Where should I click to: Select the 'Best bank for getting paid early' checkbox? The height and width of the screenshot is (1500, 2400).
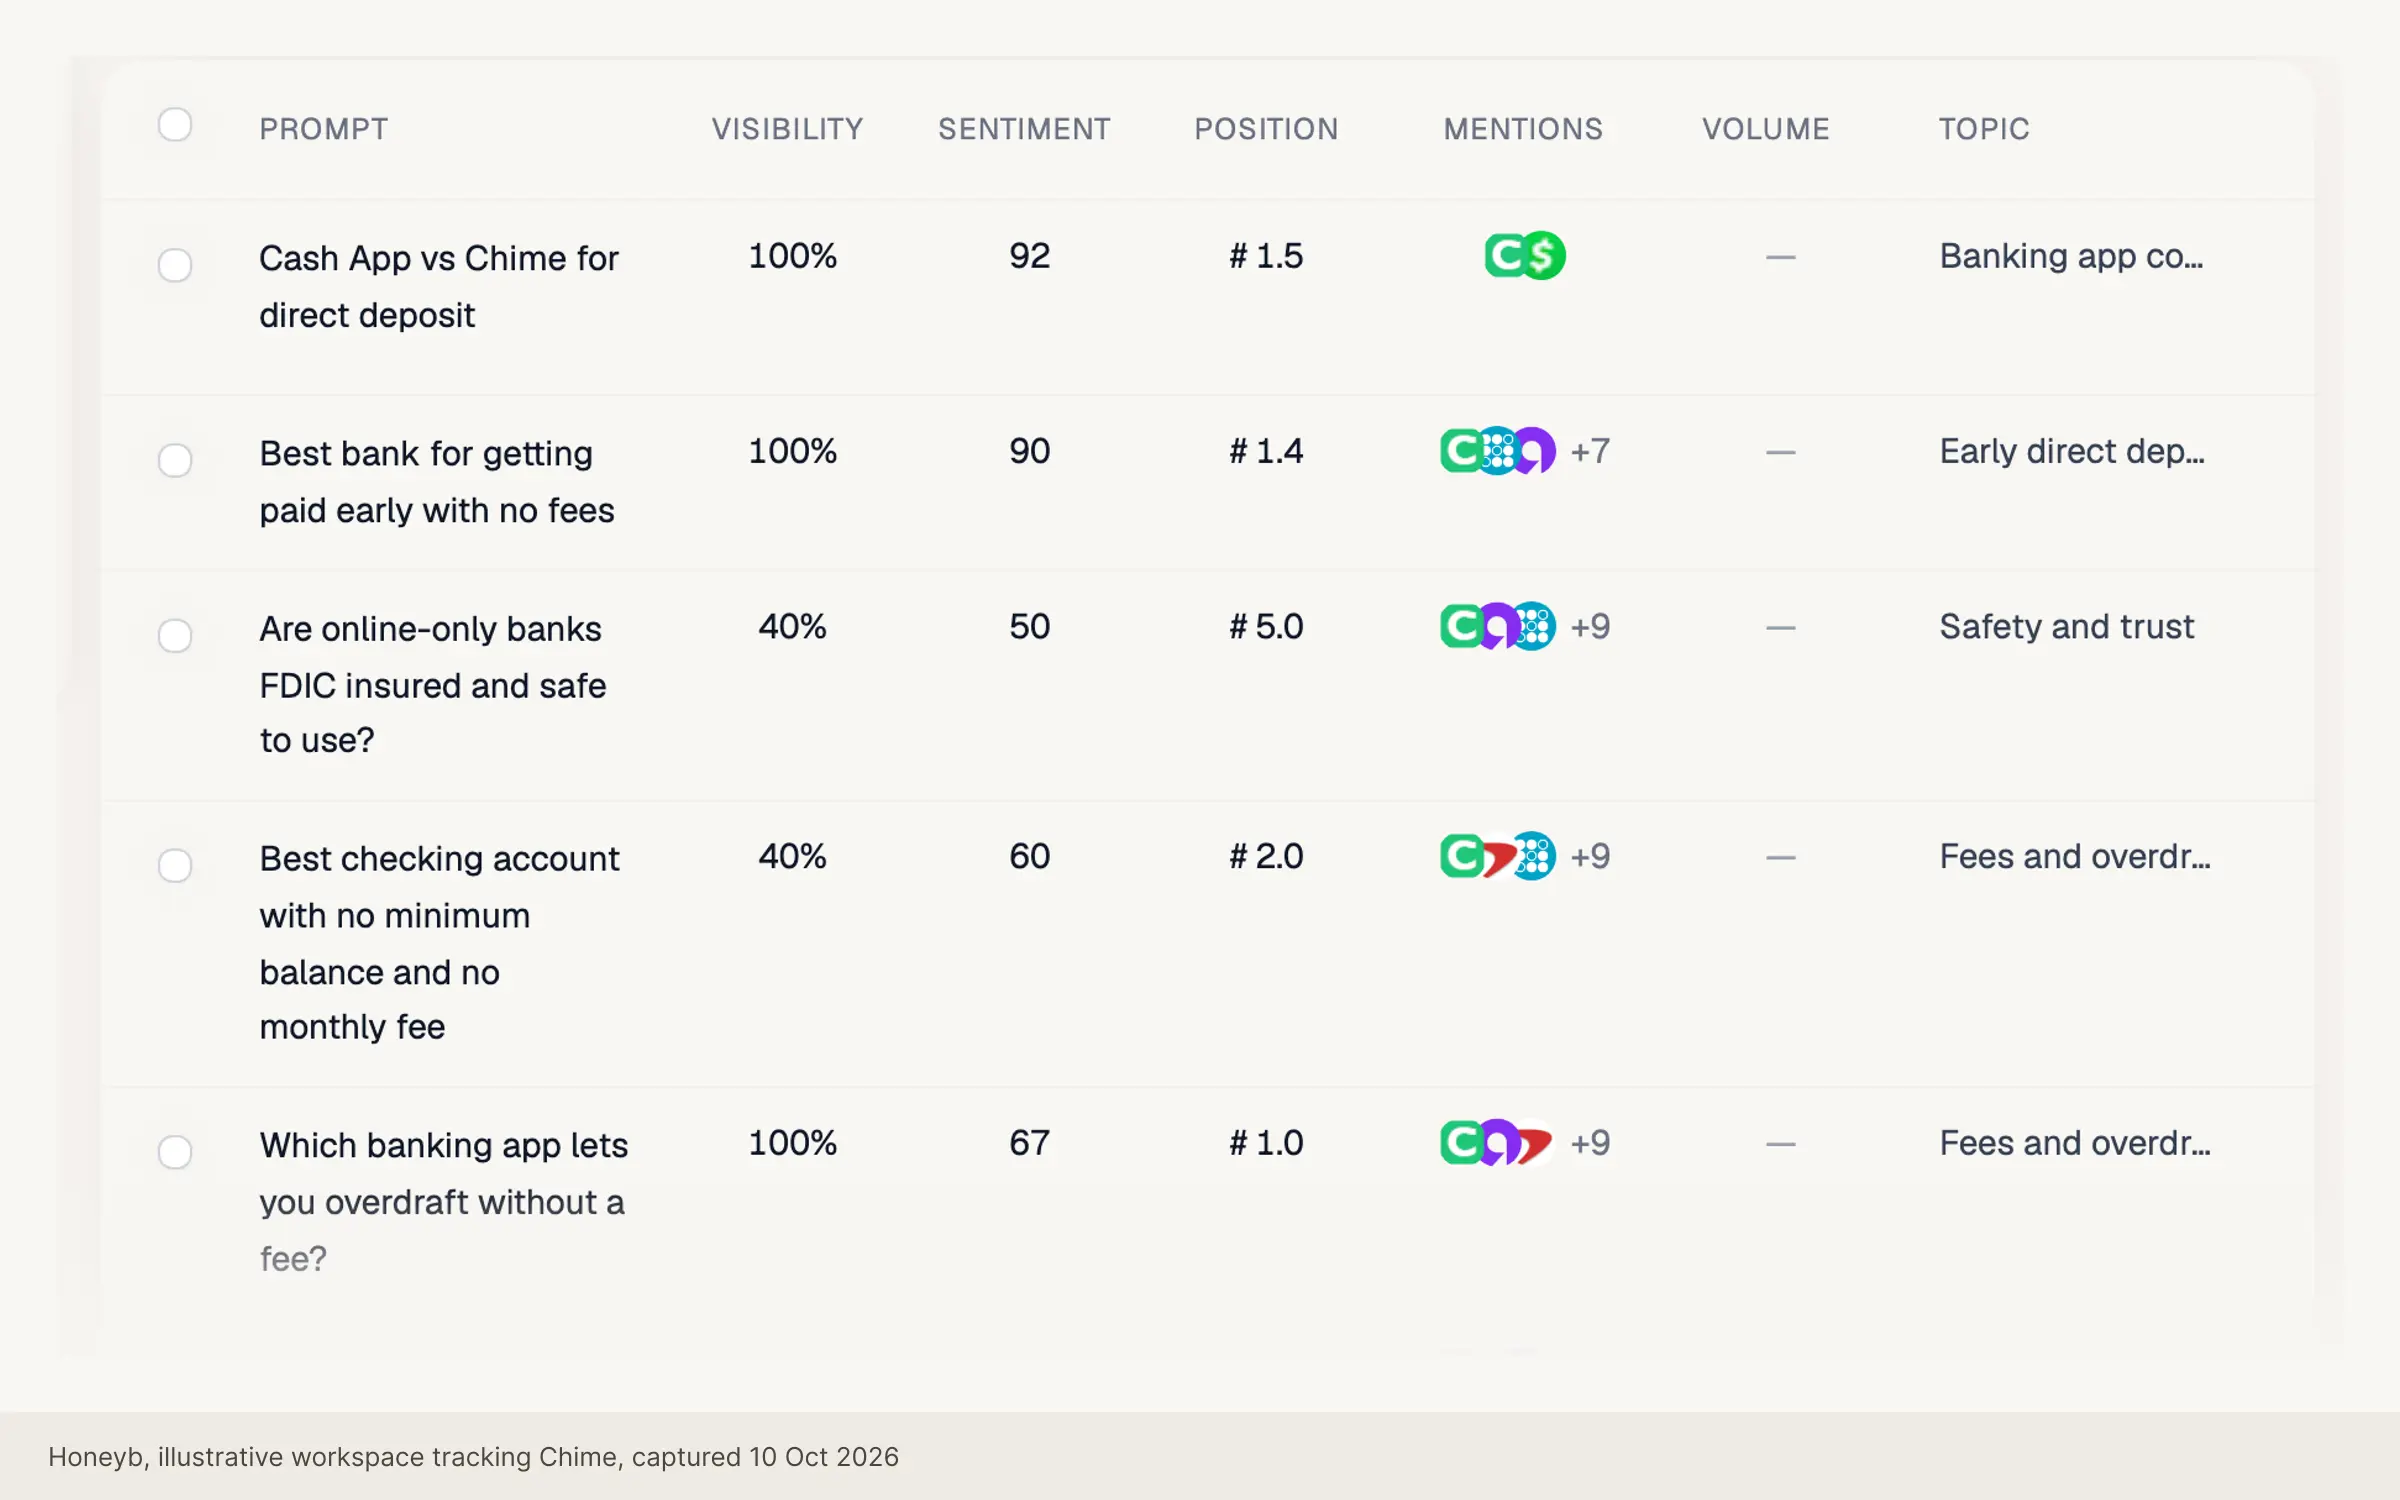175,460
